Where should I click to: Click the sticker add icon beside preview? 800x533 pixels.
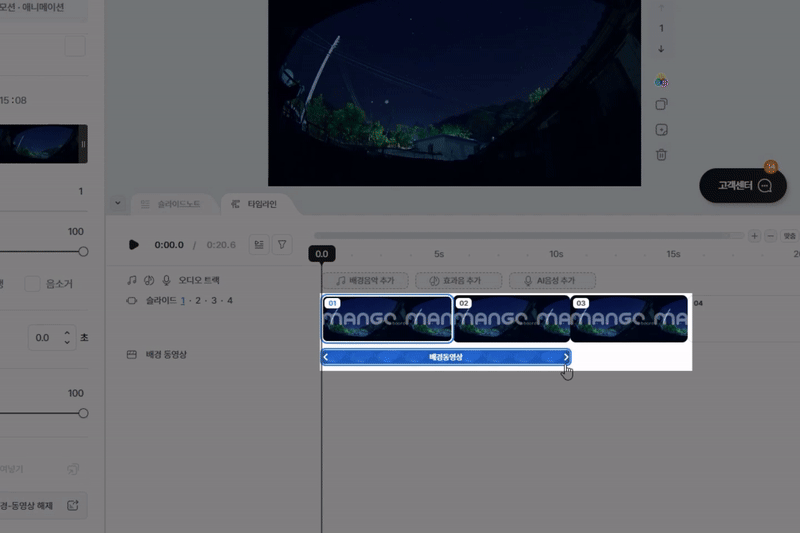click(x=661, y=130)
